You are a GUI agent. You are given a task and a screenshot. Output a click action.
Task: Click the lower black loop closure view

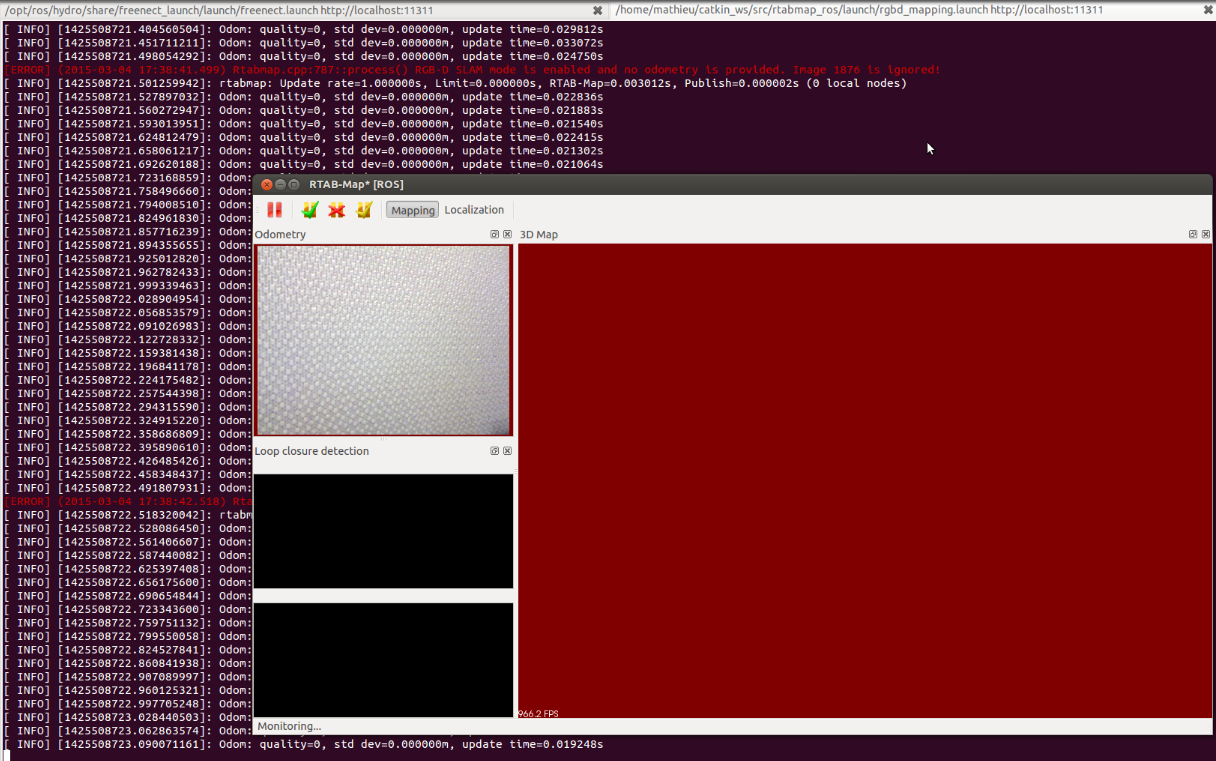coord(383,659)
